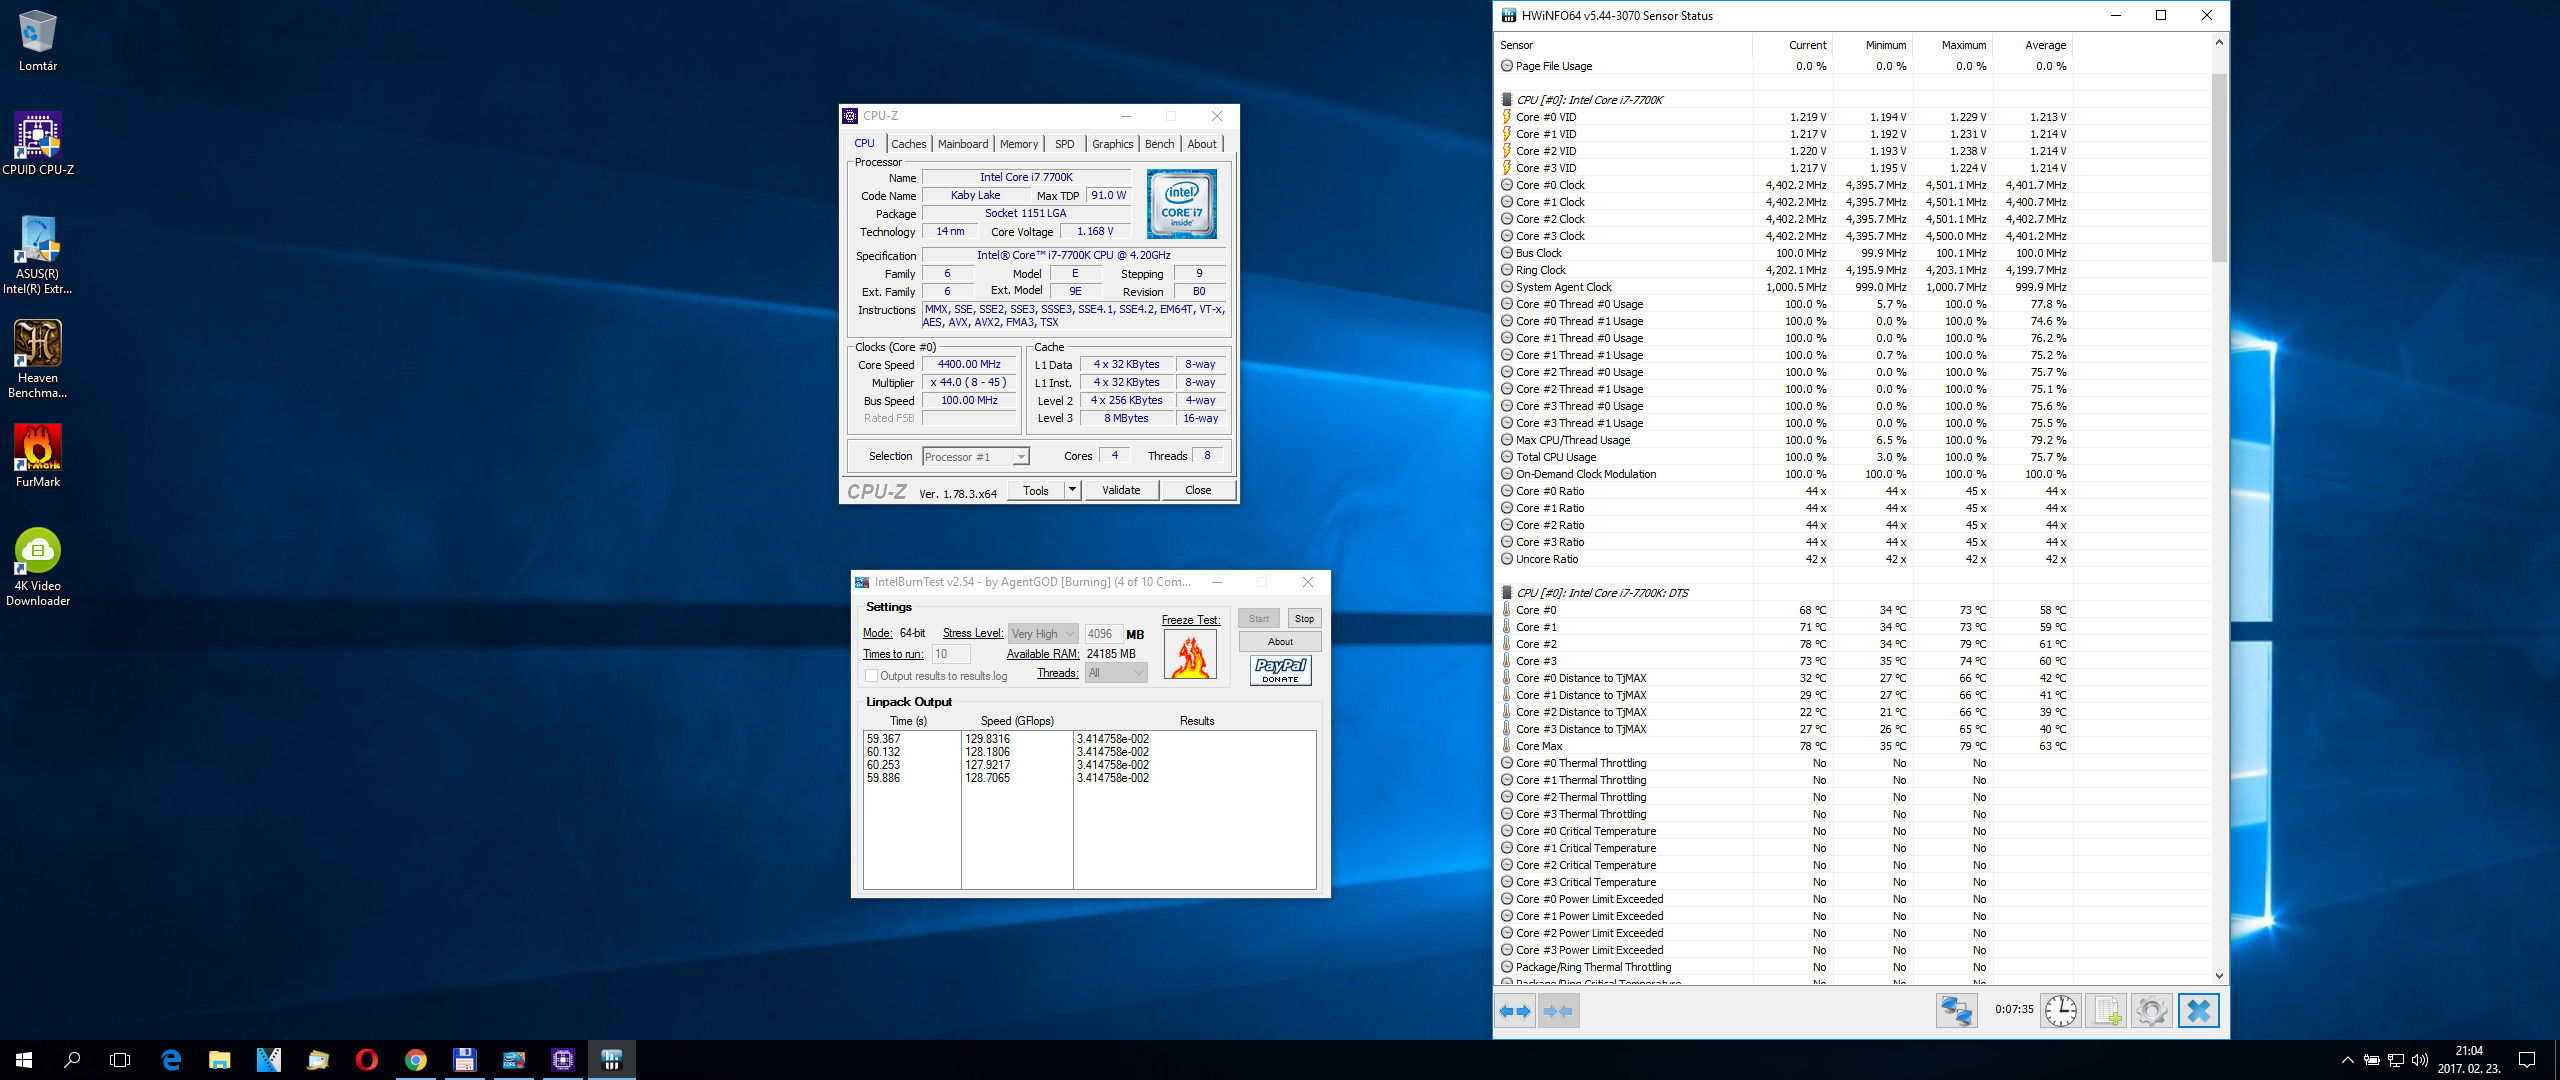Click HWiNFO network remote monitoring icon

point(1956,1011)
